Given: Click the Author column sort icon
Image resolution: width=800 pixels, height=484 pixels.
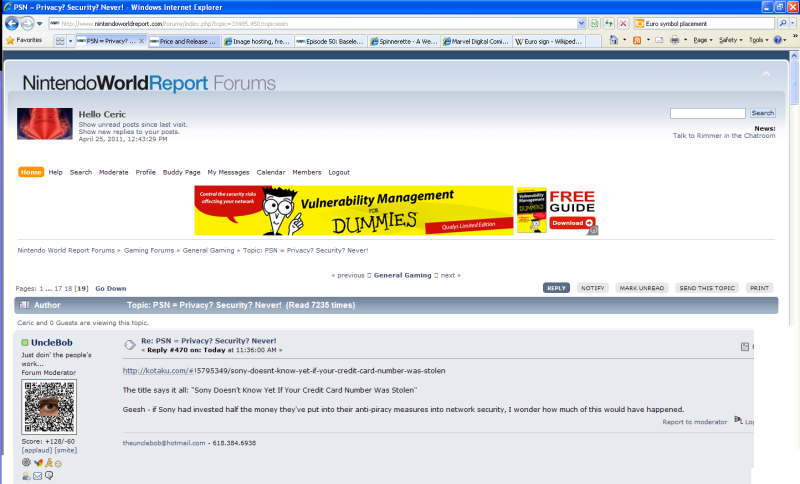Looking at the screenshot, I should pyautogui.click(x=24, y=305).
